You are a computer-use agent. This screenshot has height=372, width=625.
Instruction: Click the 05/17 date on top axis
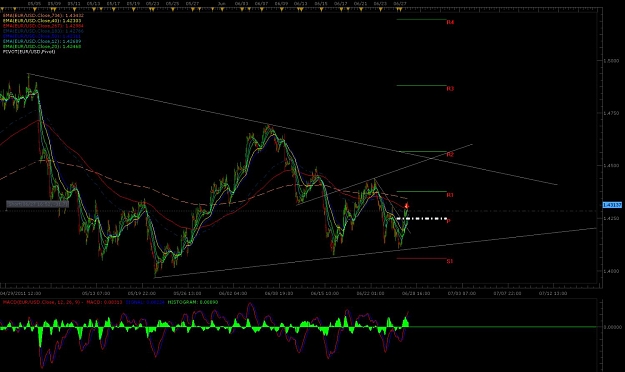point(114,3)
